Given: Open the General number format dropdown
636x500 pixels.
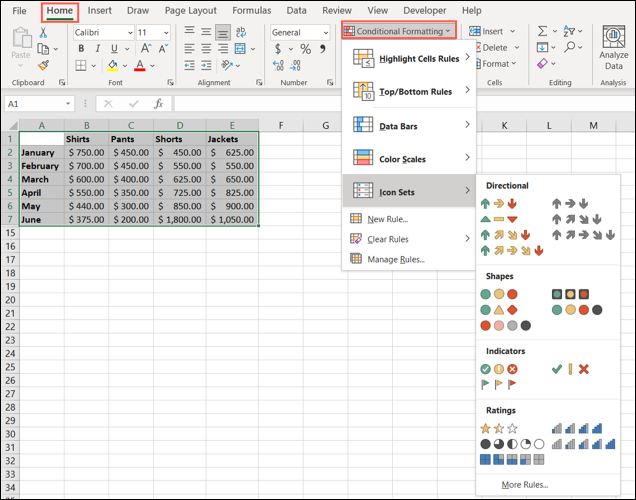Looking at the screenshot, I should point(326,32).
